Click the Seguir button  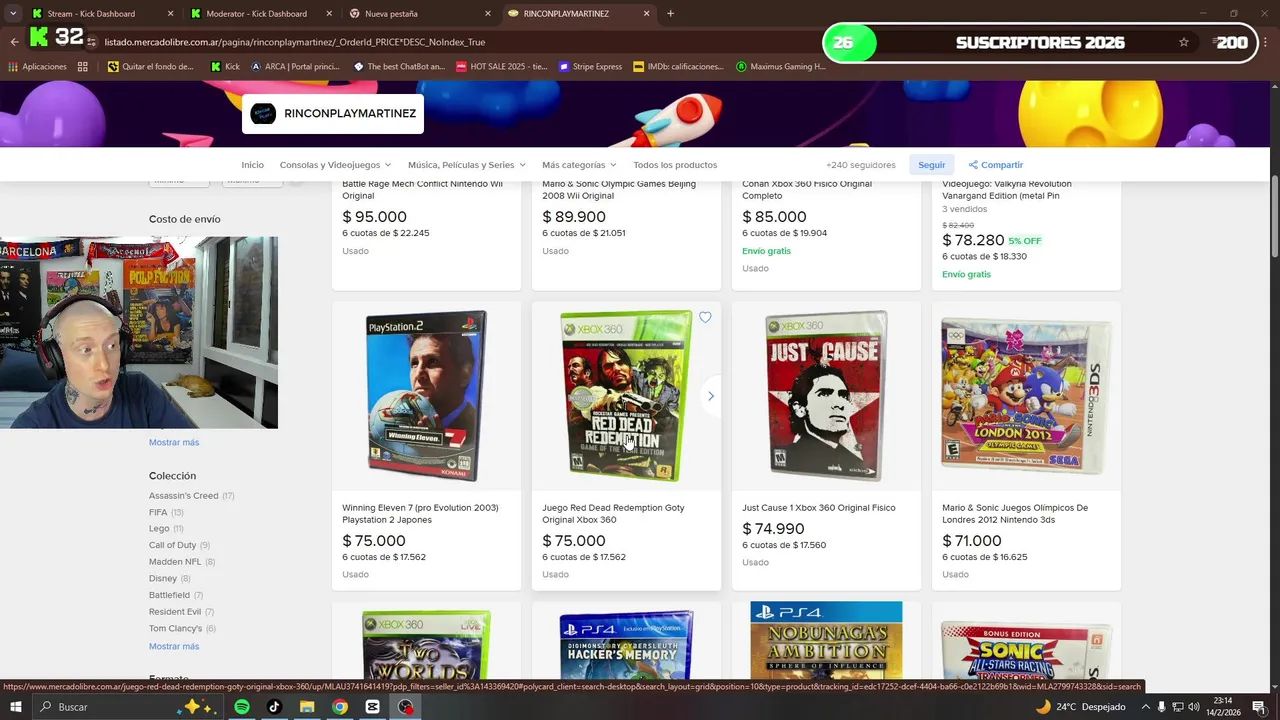click(931, 165)
